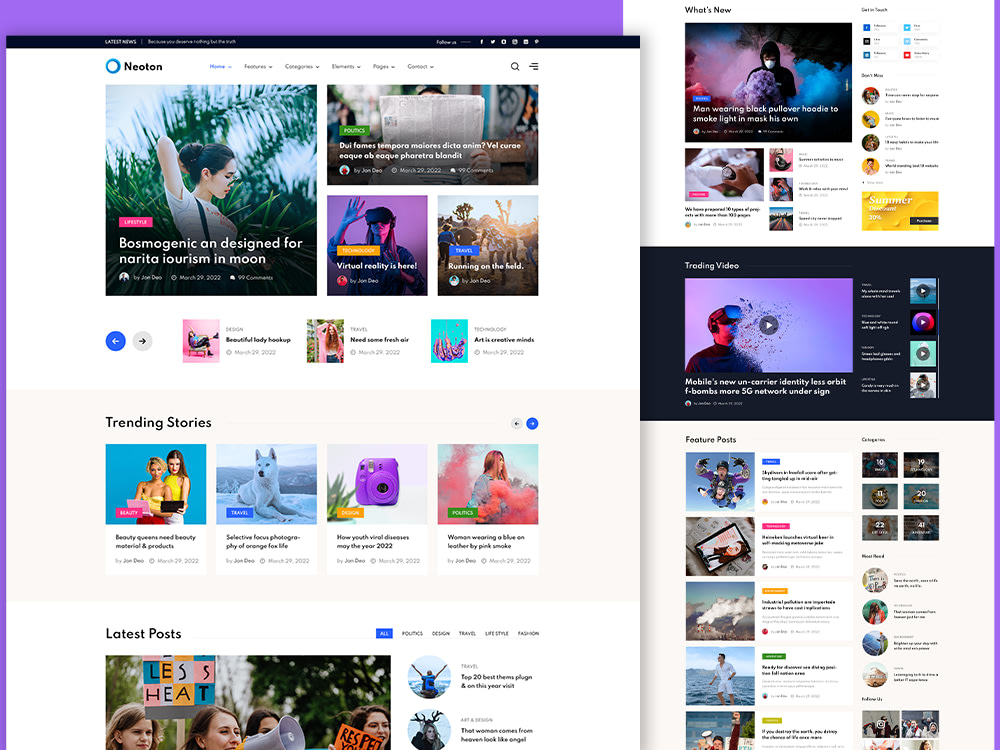Click the Vimeo icon in Get in Touch
The width and height of the screenshot is (1000, 750).
[x=907, y=41]
